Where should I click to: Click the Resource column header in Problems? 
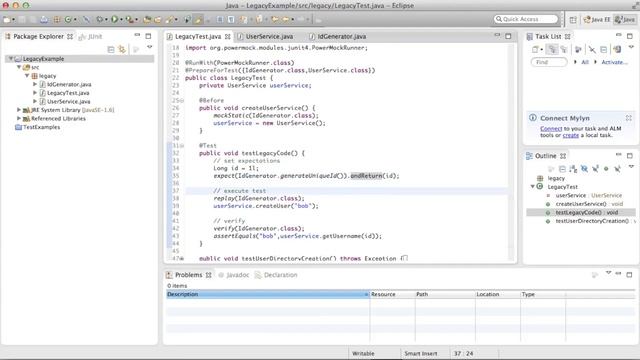392,294
